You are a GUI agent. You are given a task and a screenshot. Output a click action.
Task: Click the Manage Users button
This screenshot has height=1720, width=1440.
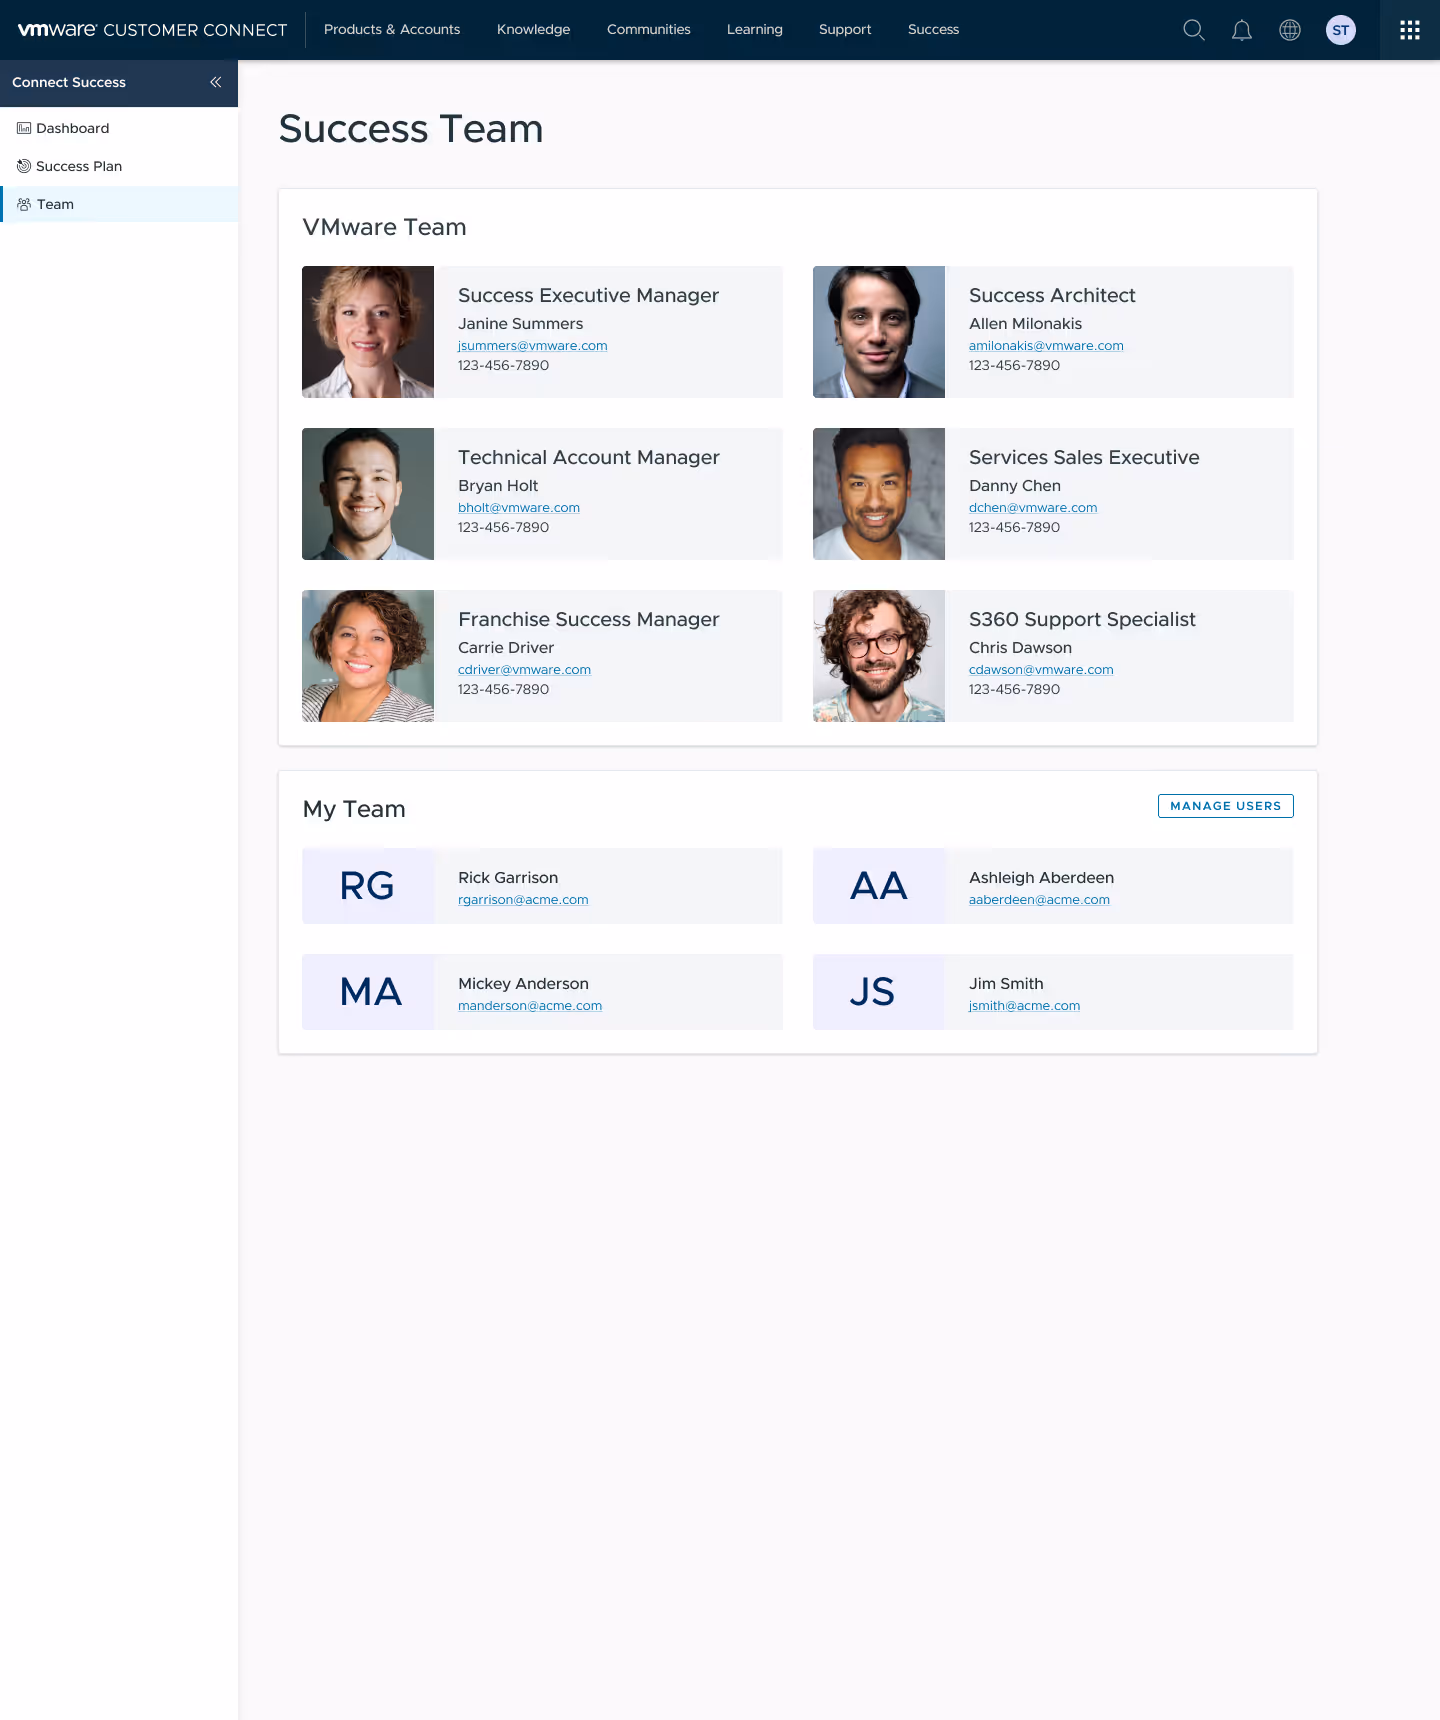pyautogui.click(x=1226, y=806)
